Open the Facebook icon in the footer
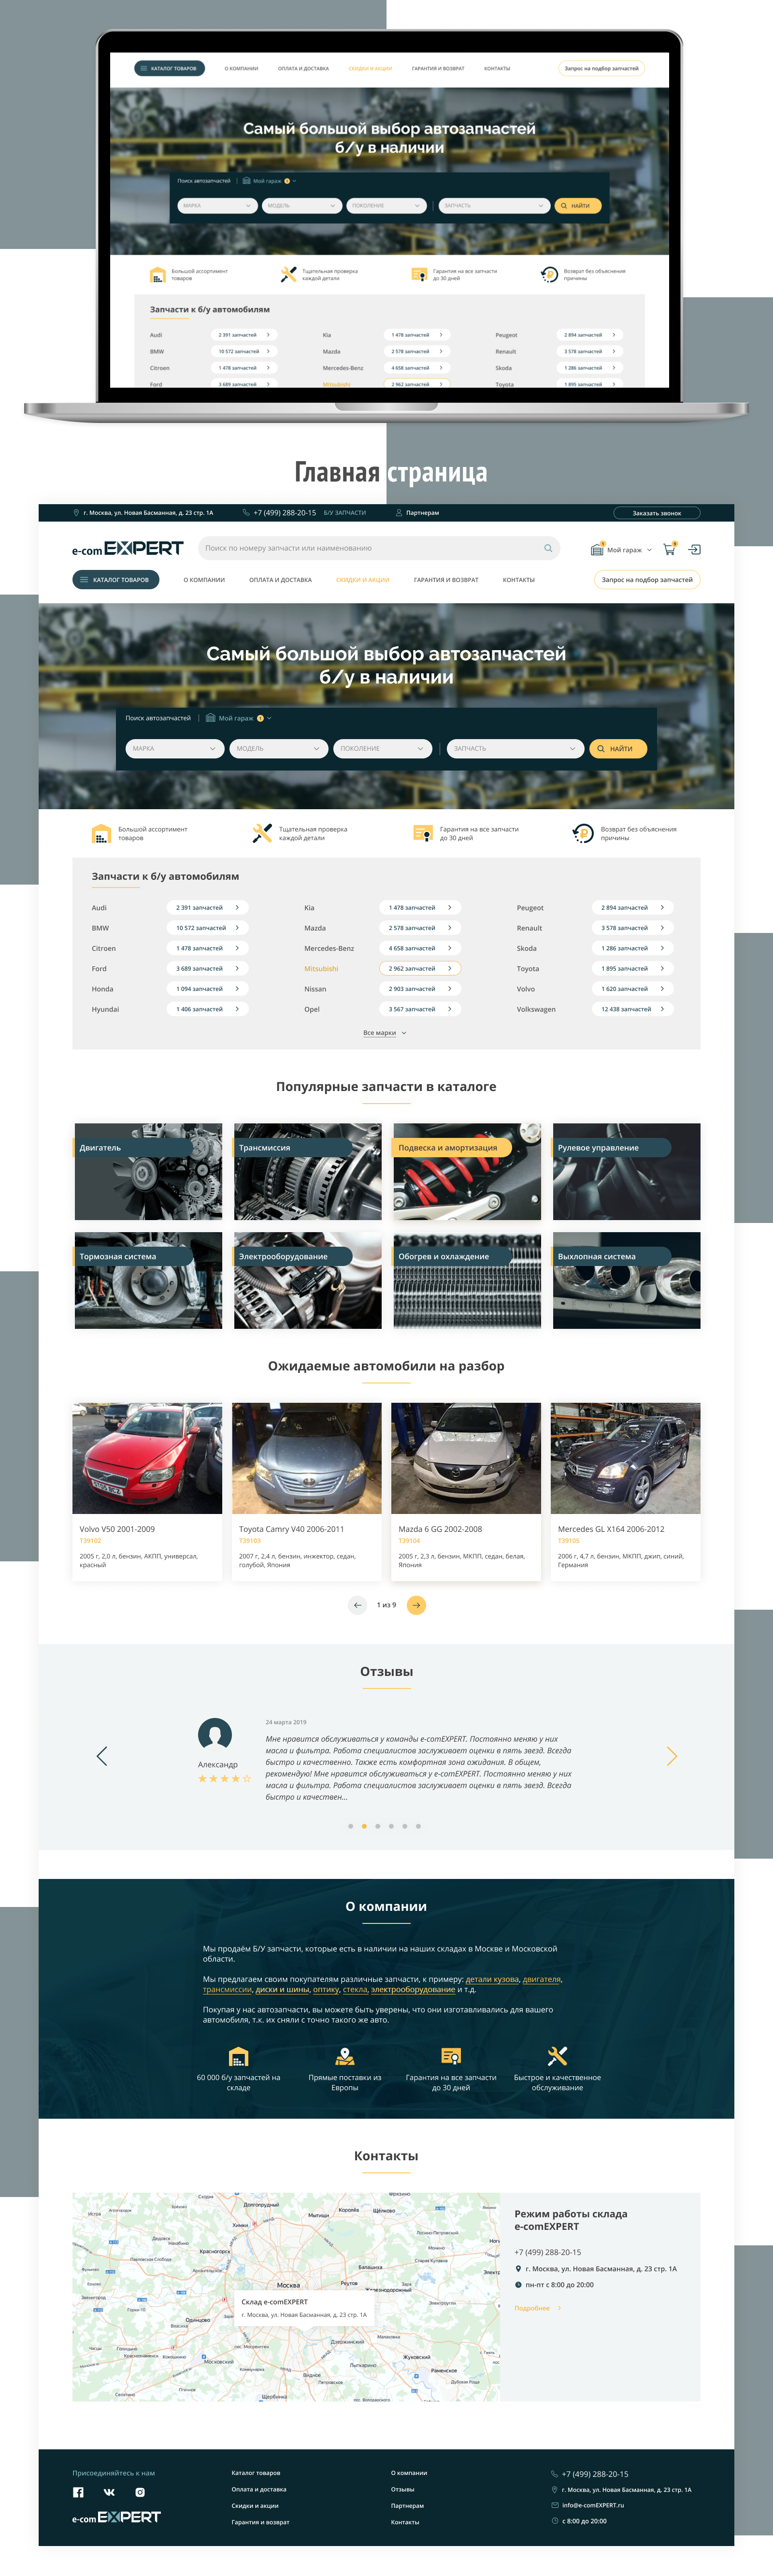 point(78,2492)
